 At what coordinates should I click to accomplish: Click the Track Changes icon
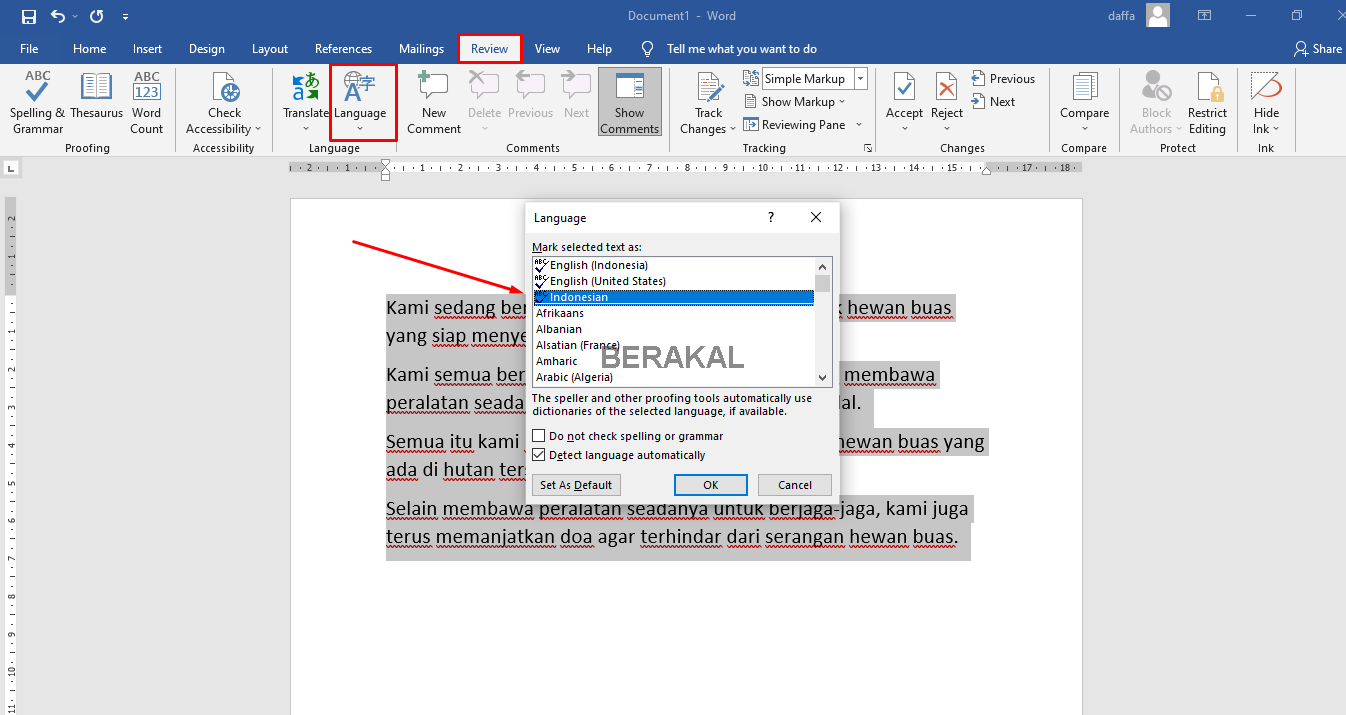(707, 100)
